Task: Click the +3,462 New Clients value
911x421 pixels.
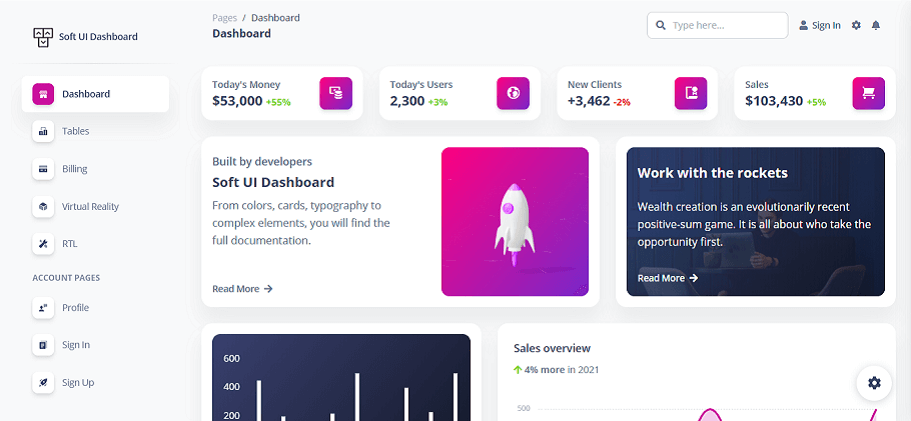Action: click(x=589, y=101)
